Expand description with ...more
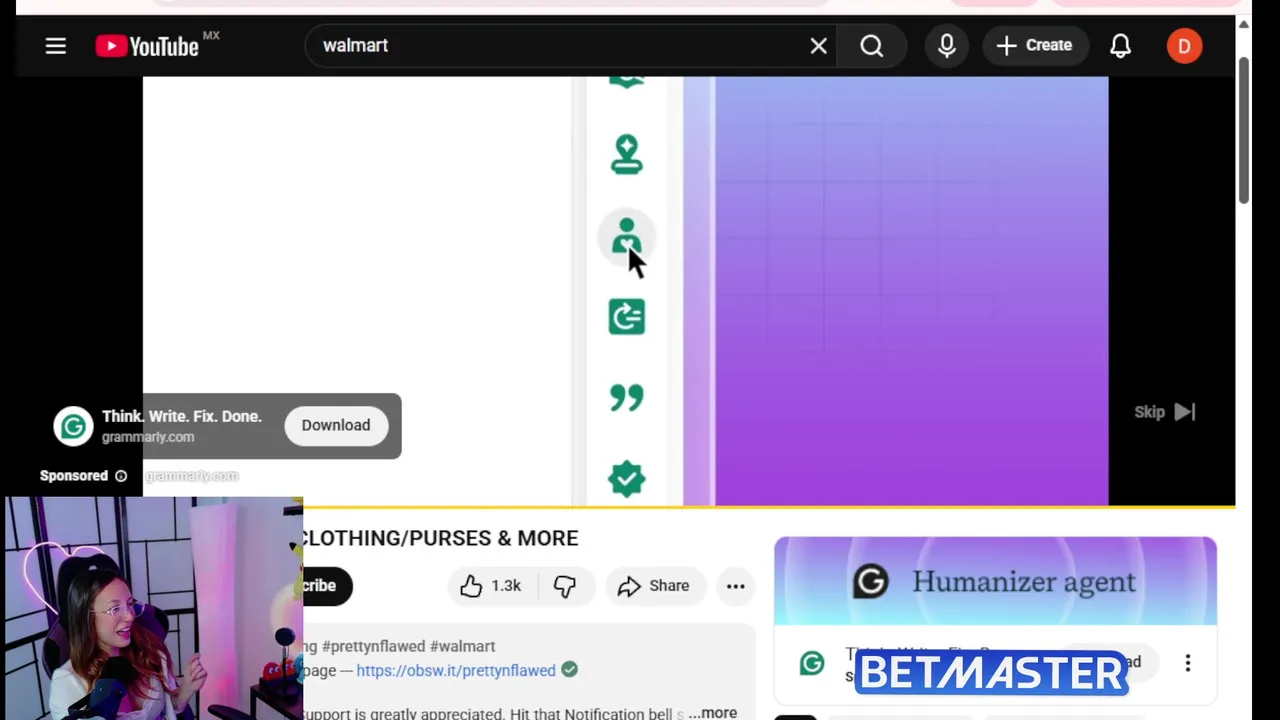 pyautogui.click(x=713, y=712)
